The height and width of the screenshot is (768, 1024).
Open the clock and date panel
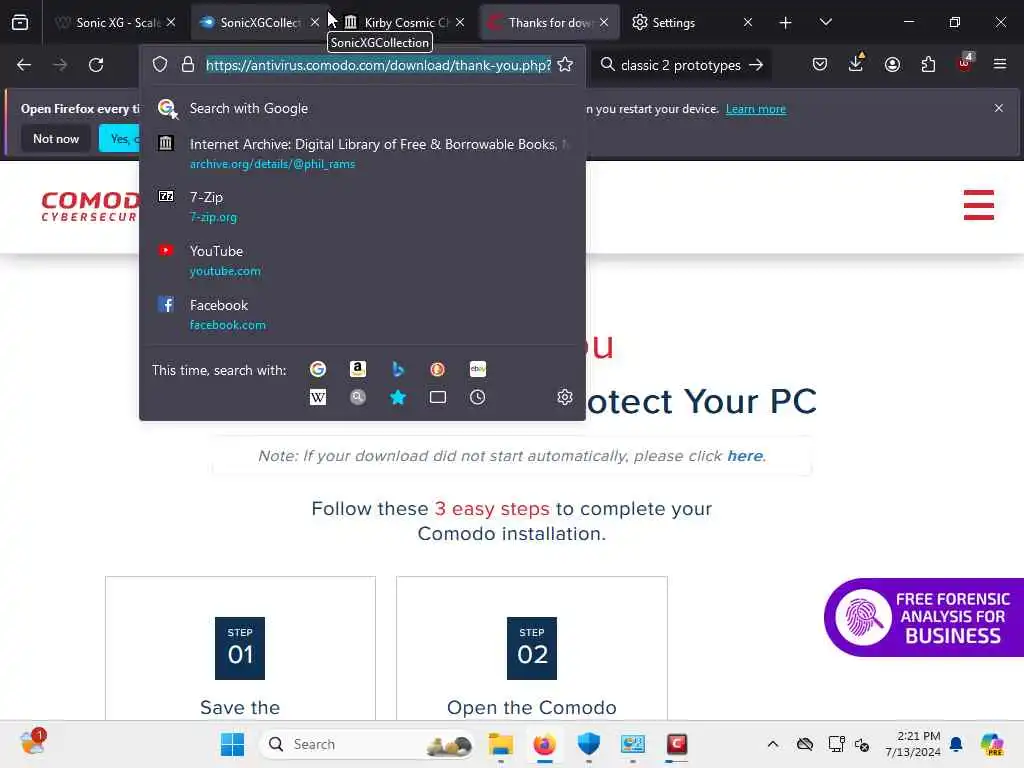[x=913, y=744]
